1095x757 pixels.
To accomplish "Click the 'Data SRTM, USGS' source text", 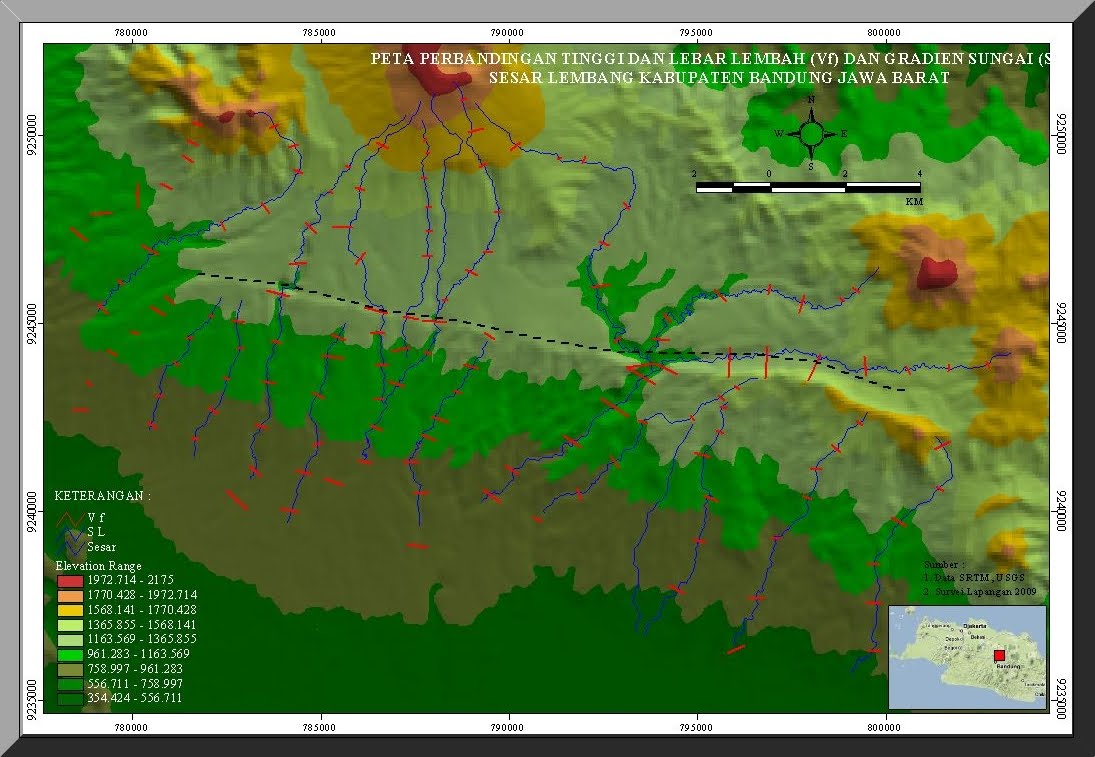I will 980,578.
